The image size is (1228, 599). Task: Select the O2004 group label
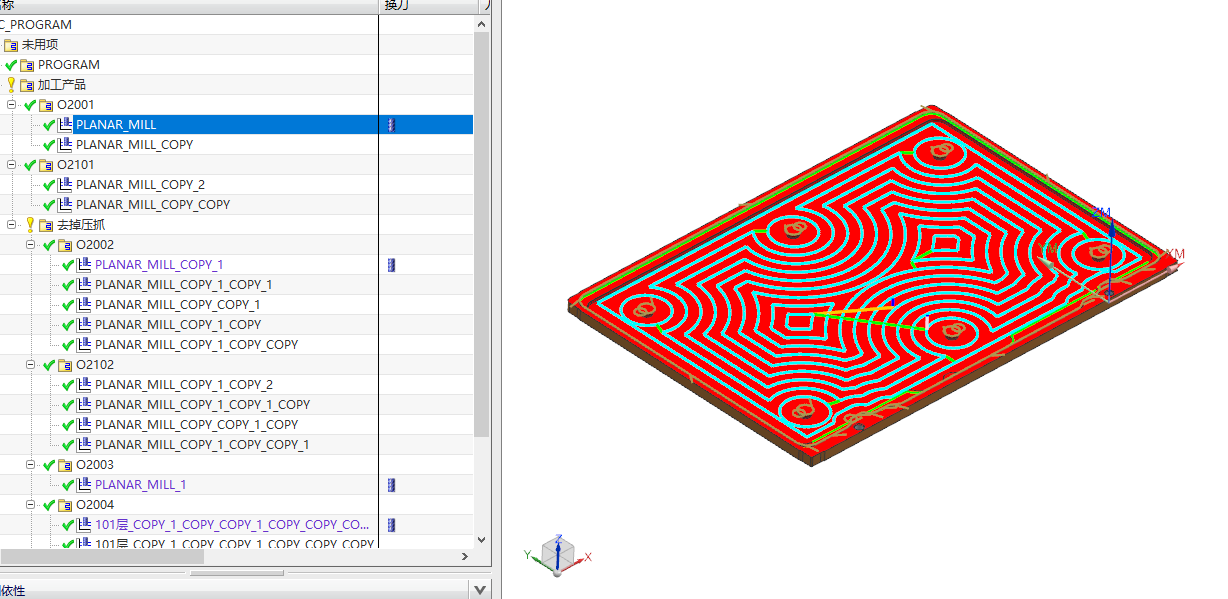95,505
